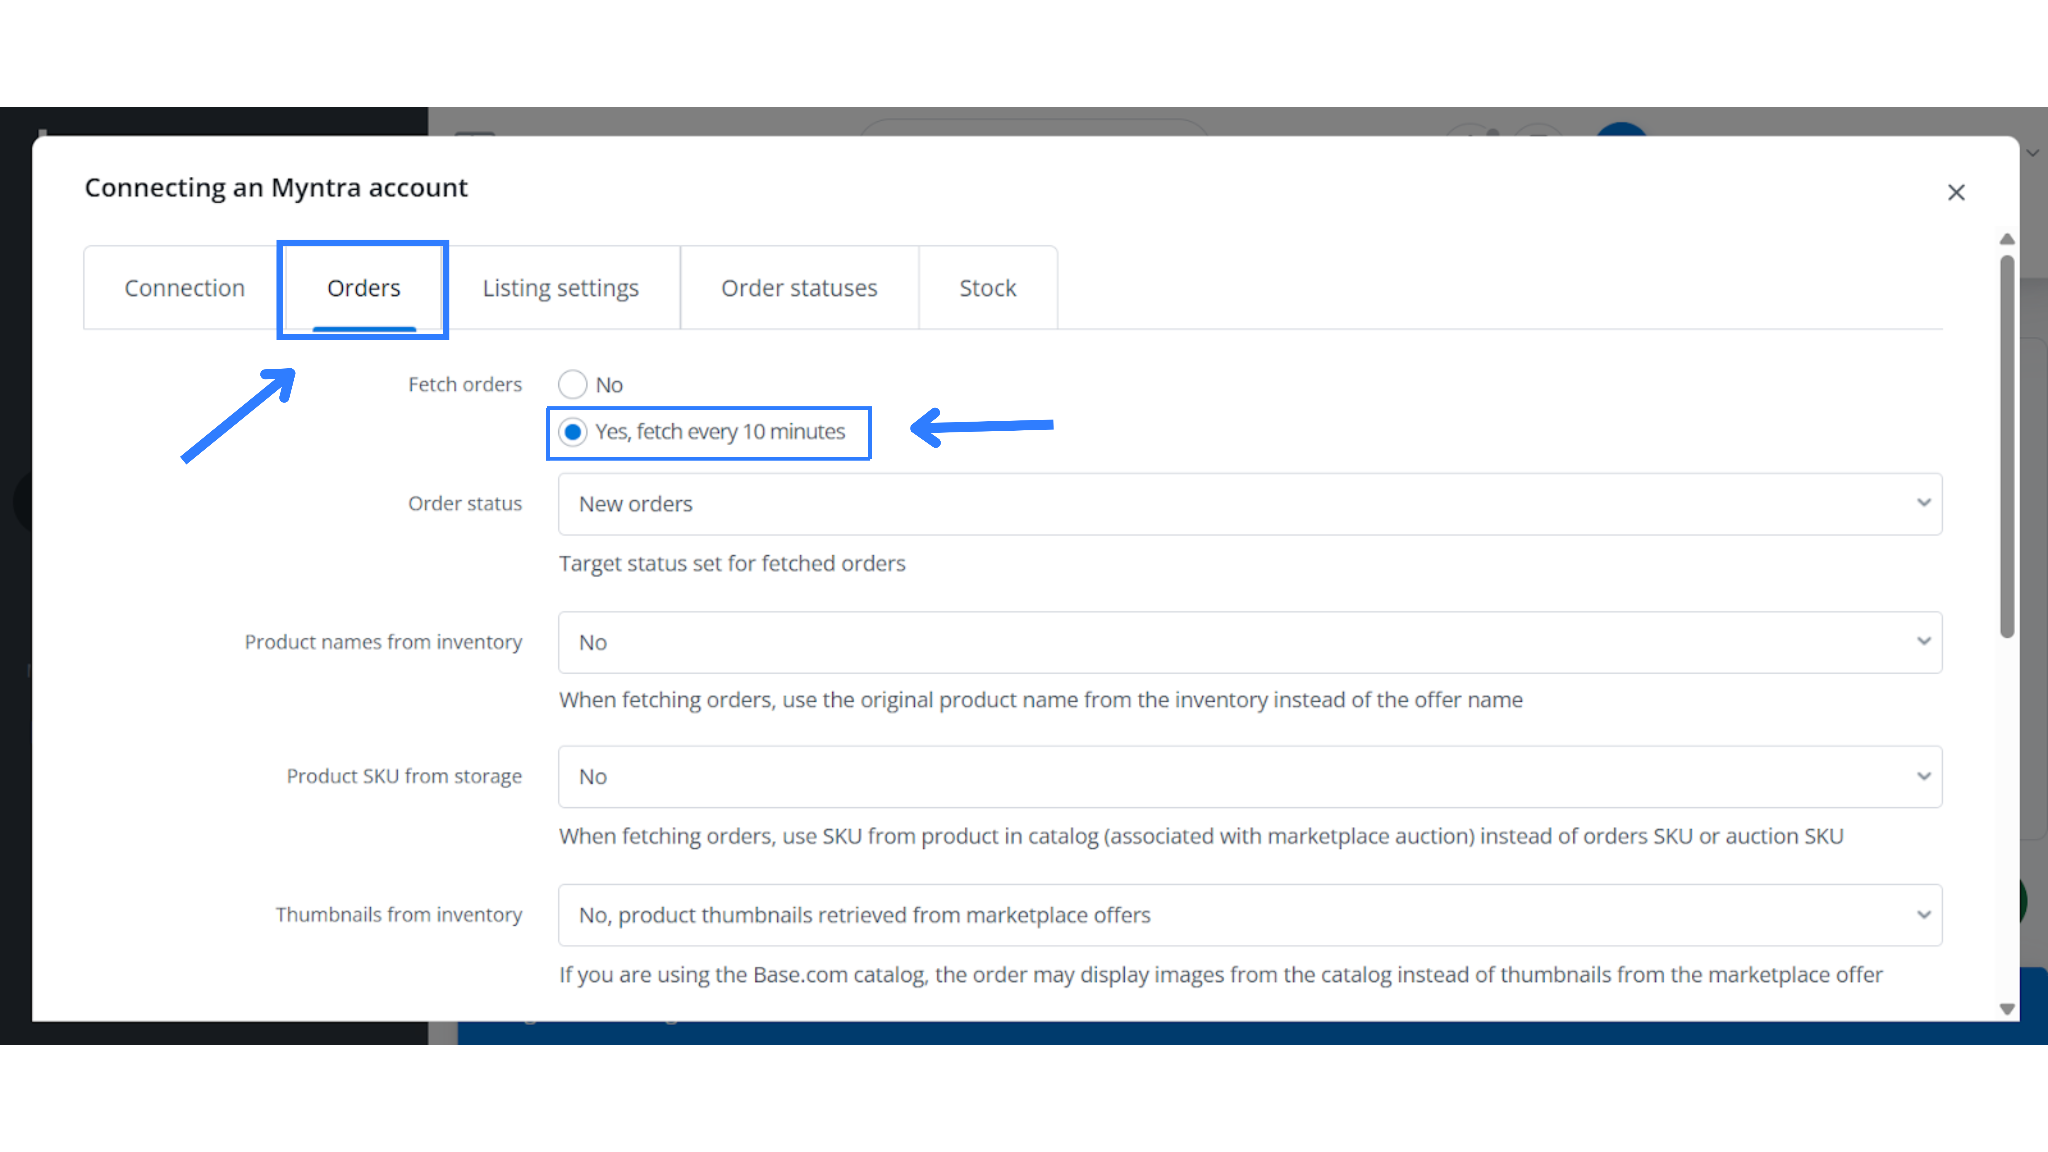Click the "Fetch orders" label
The image size is (2048, 1152).
tap(464, 385)
